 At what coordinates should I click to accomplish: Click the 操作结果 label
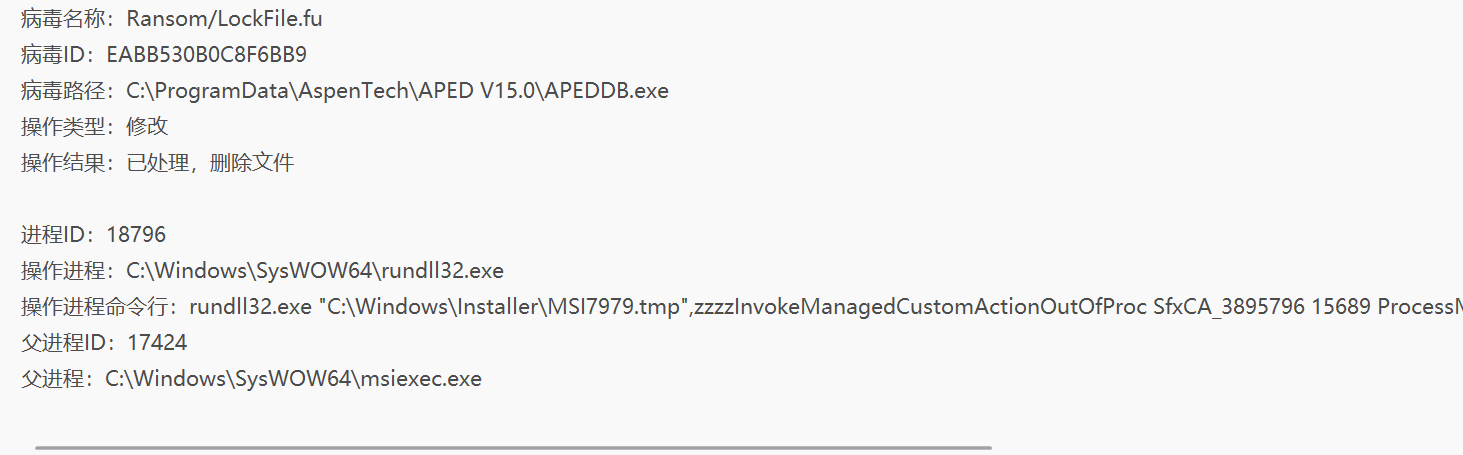62,162
